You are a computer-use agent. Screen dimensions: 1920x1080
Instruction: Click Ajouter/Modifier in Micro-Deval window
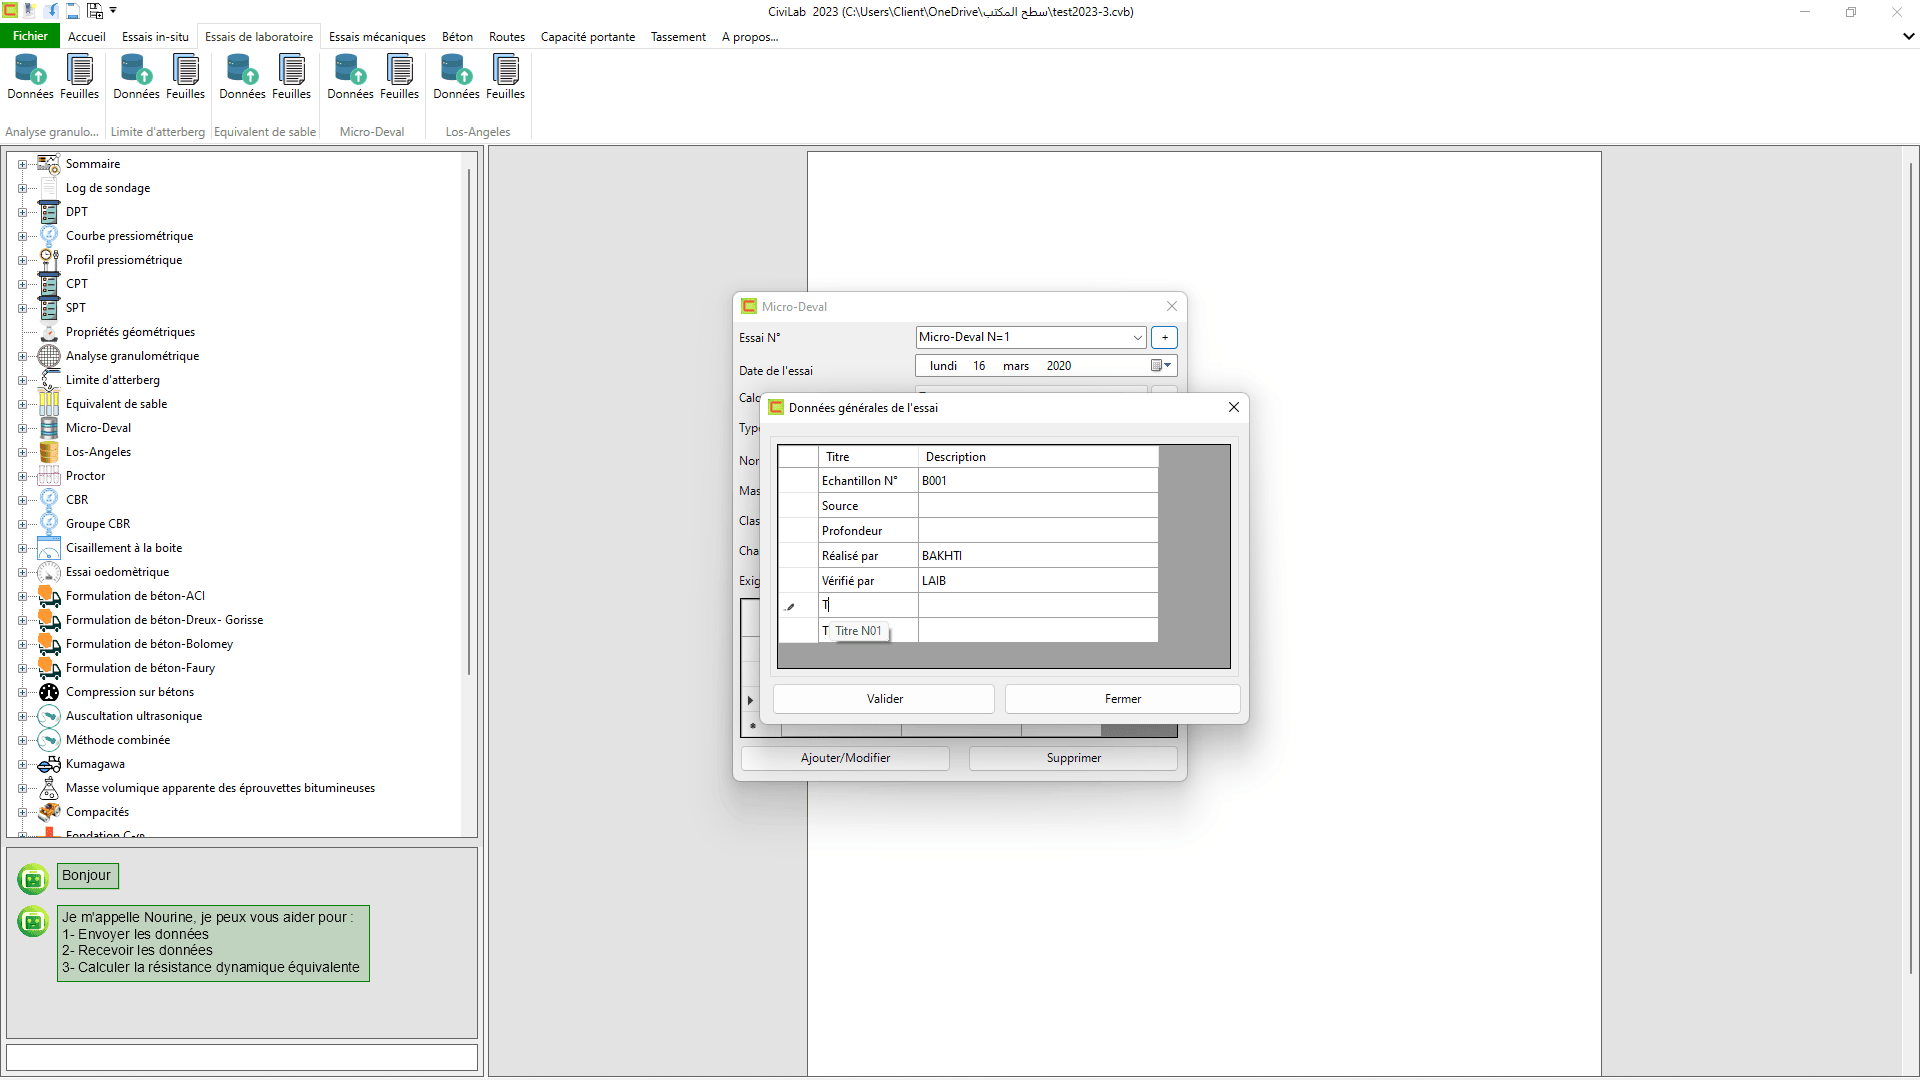(845, 758)
